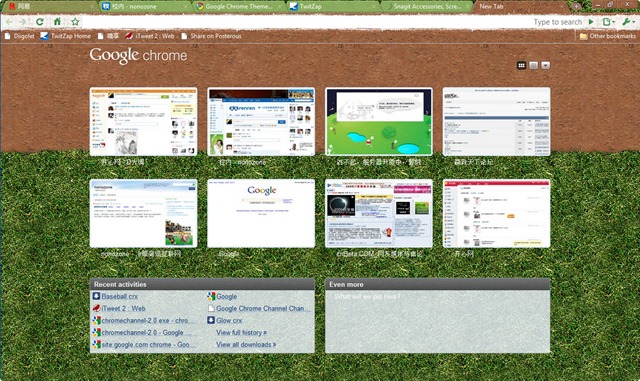This screenshot has width=640, height=381.
Task: Select the New Tab tab
Action: tap(520, 7)
